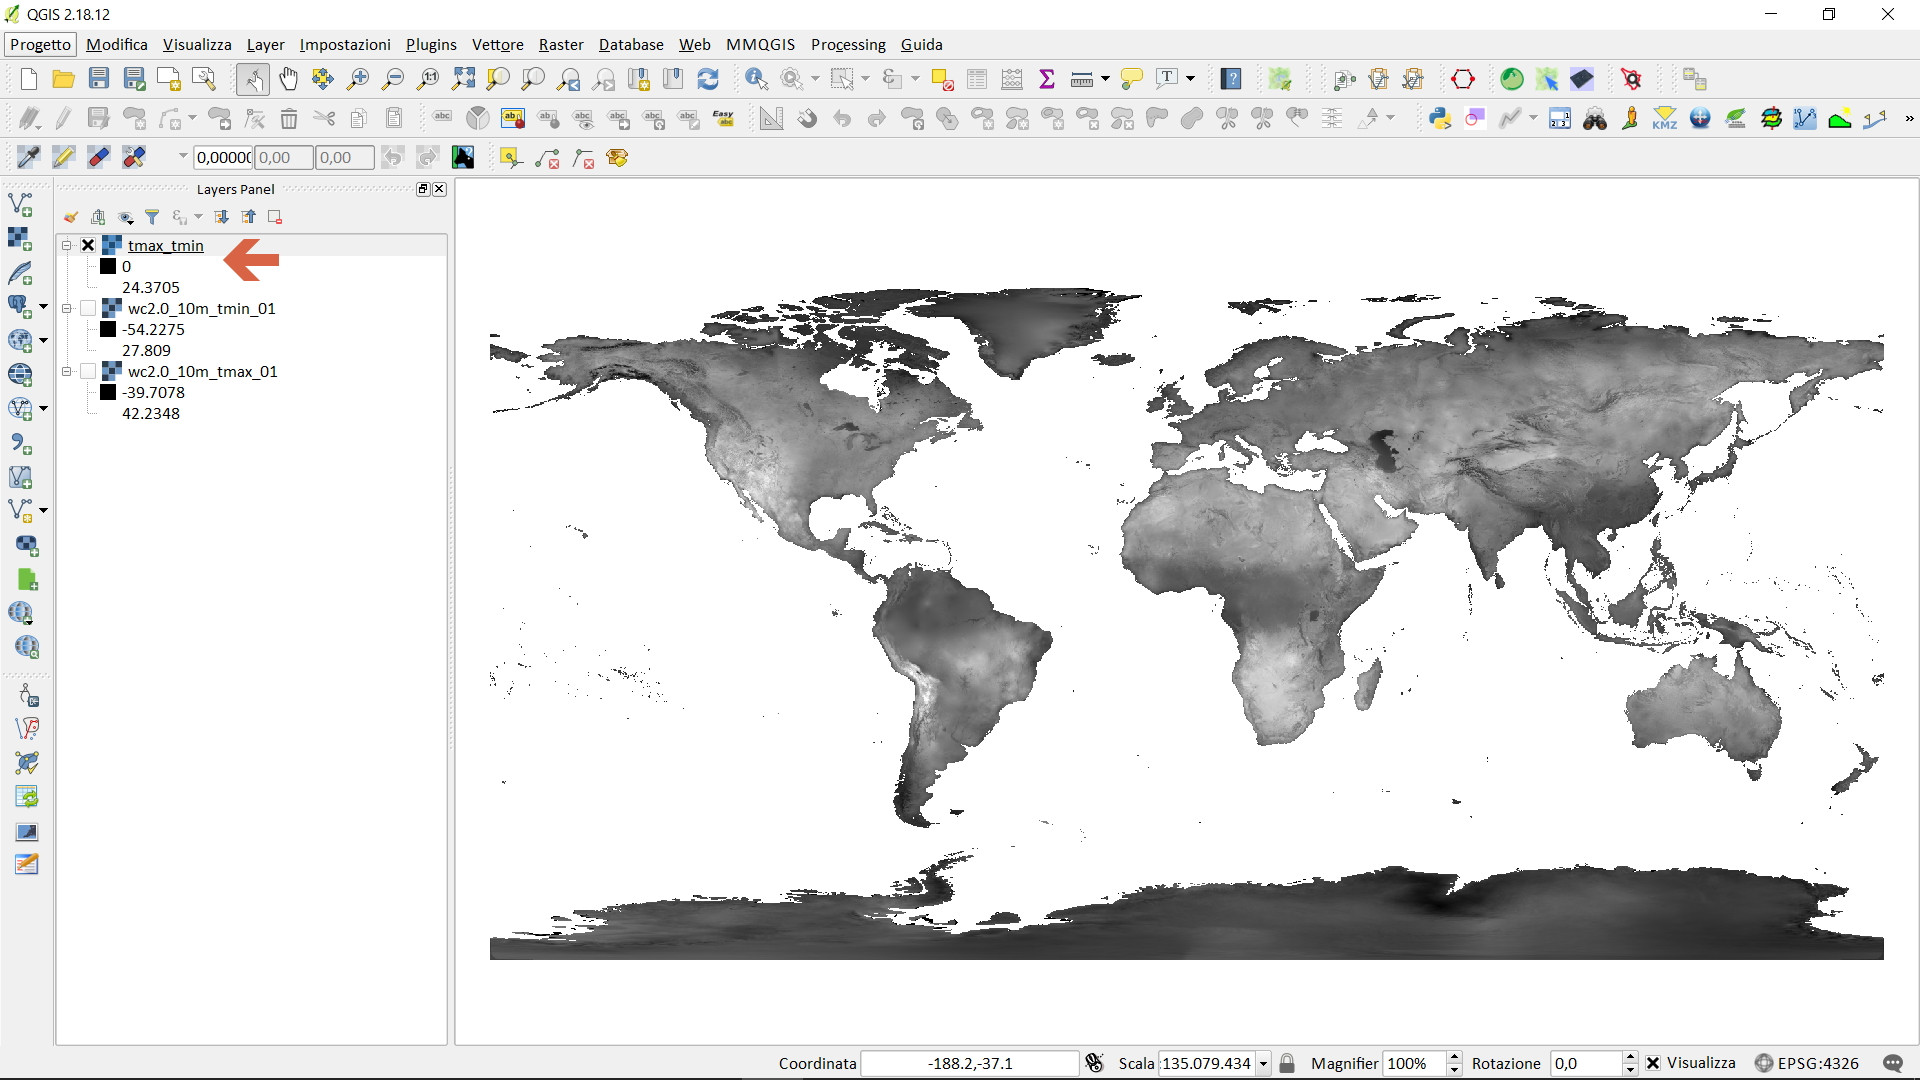Viewport: 1920px width, 1080px height.
Task: Select the tmax_tmin layer name
Action: pyautogui.click(x=166, y=245)
